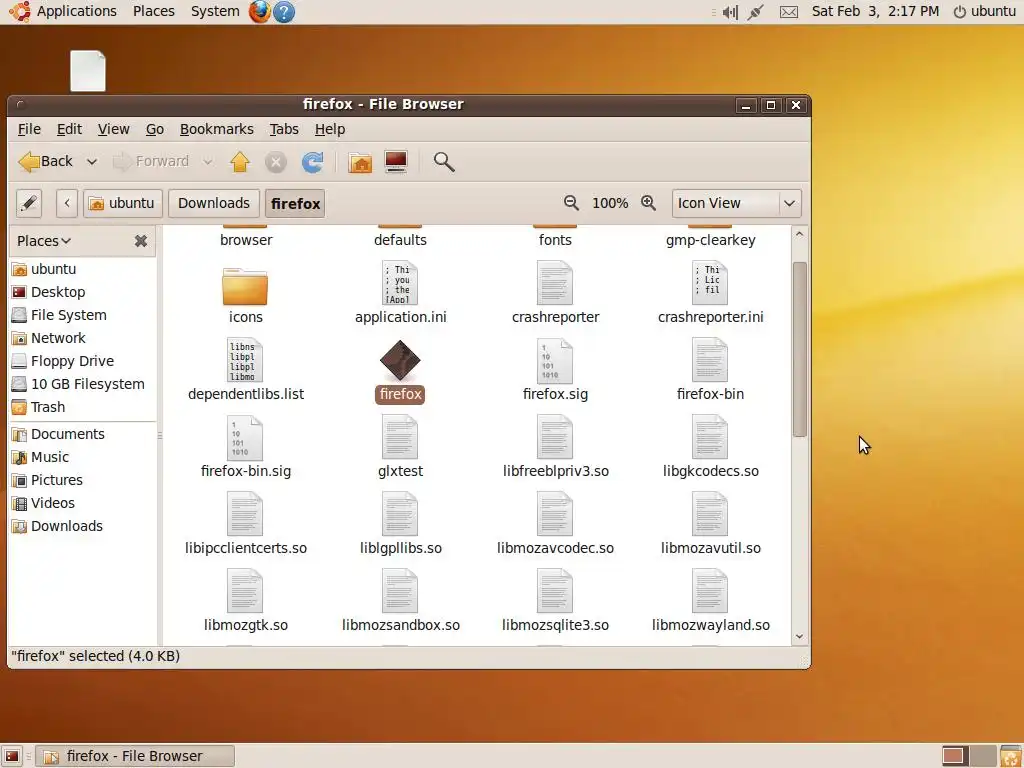The height and width of the screenshot is (768, 1024).
Task: Open the File menu
Action: point(29,129)
